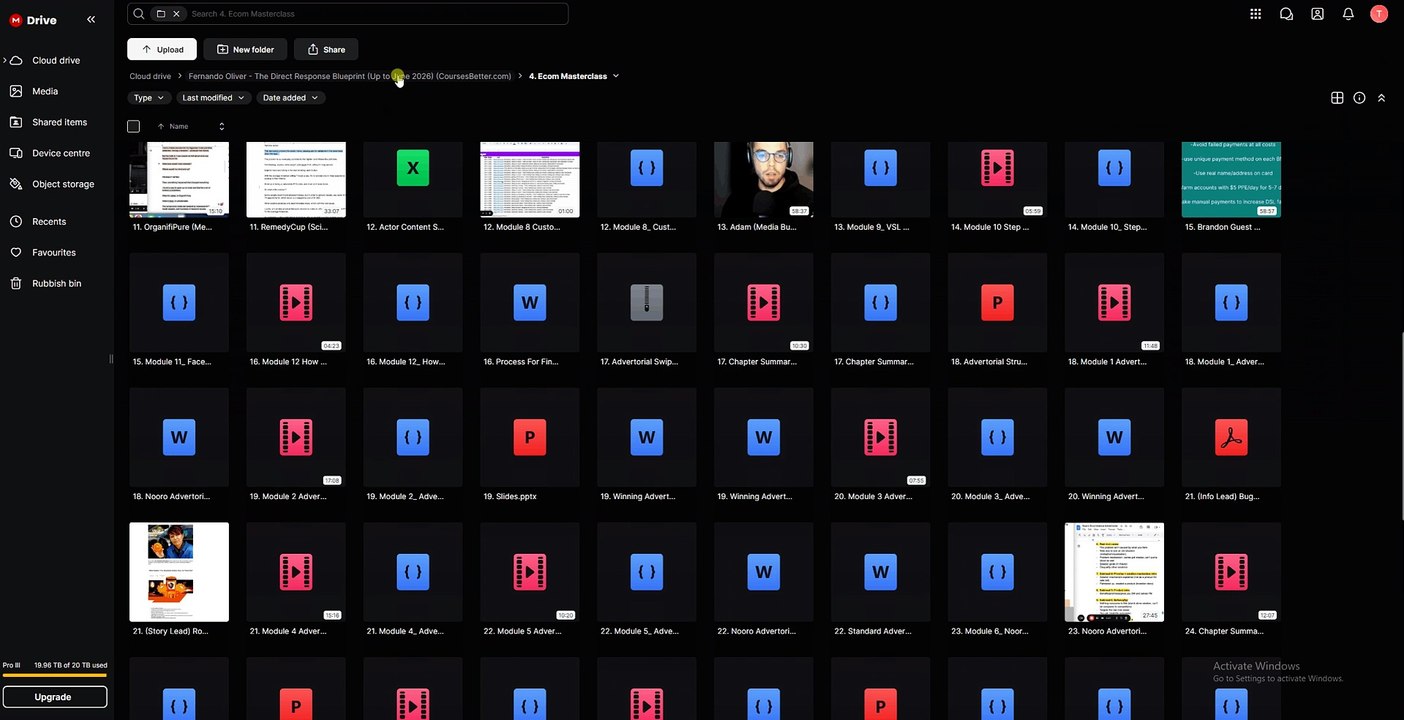Open the 17. Advertorial Swip... zip archive
The width and height of the screenshot is (1404, 720).
pos(647,302)
